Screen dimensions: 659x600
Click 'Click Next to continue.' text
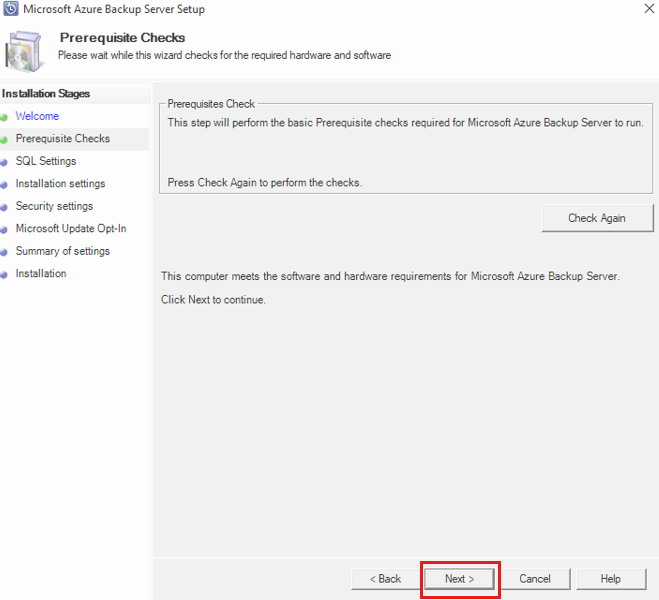coord(213,300)
